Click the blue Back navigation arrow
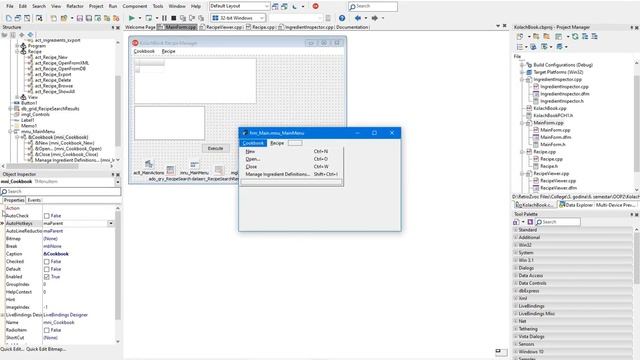Screen dimensions: 640x360 358,18
